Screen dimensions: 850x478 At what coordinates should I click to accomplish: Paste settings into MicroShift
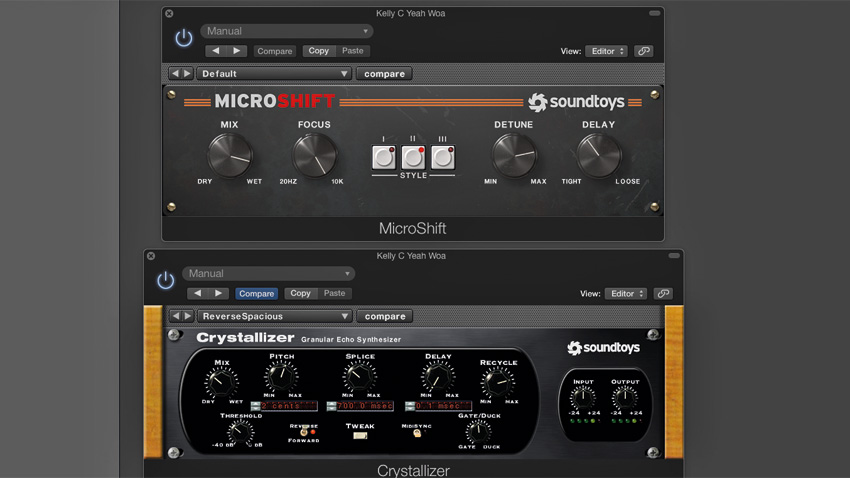pyautogui.click(x=353, y=51)
